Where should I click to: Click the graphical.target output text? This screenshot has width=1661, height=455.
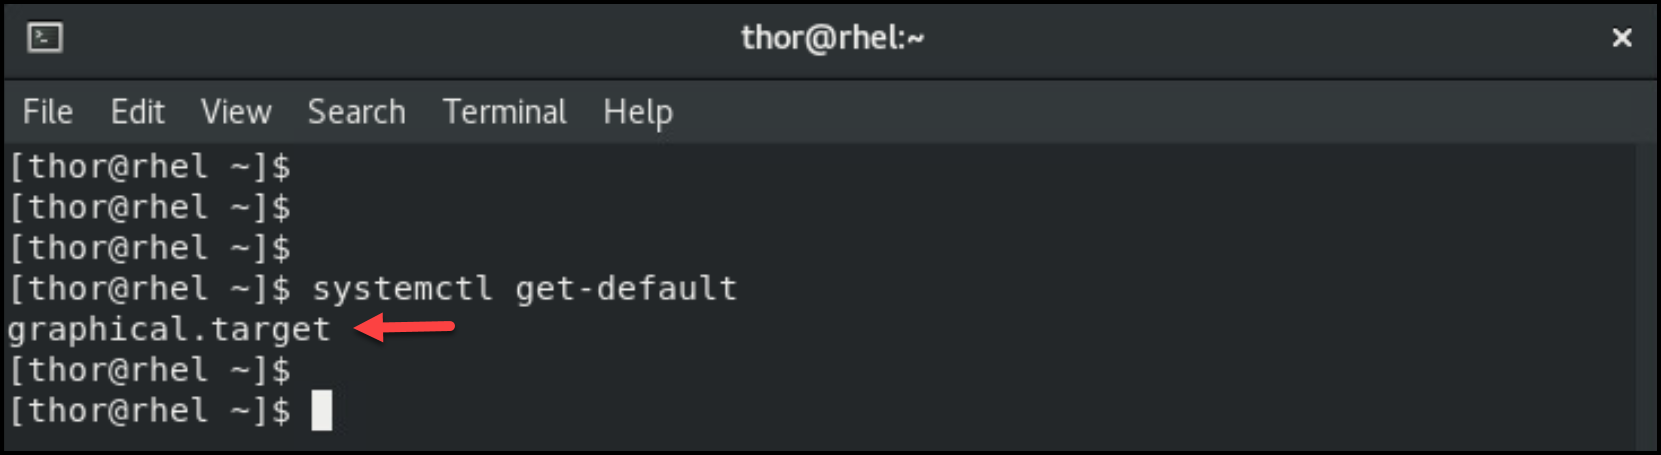(169, 329)
